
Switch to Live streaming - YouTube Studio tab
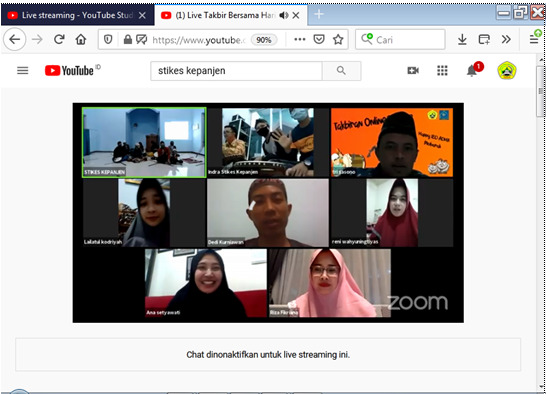tap(77, 15)
